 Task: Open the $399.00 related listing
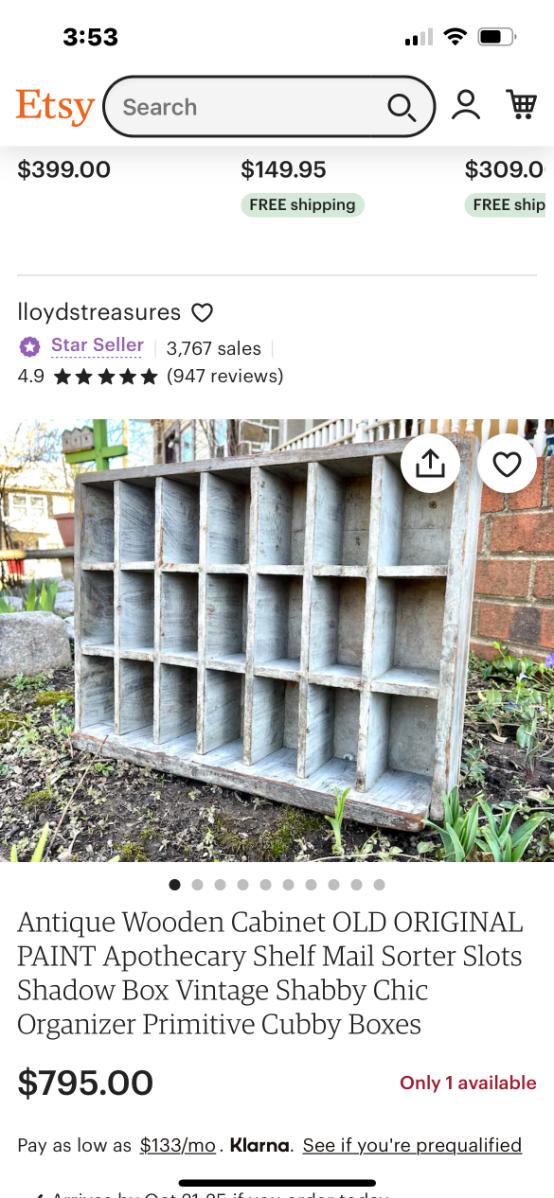tap(64, 170)
